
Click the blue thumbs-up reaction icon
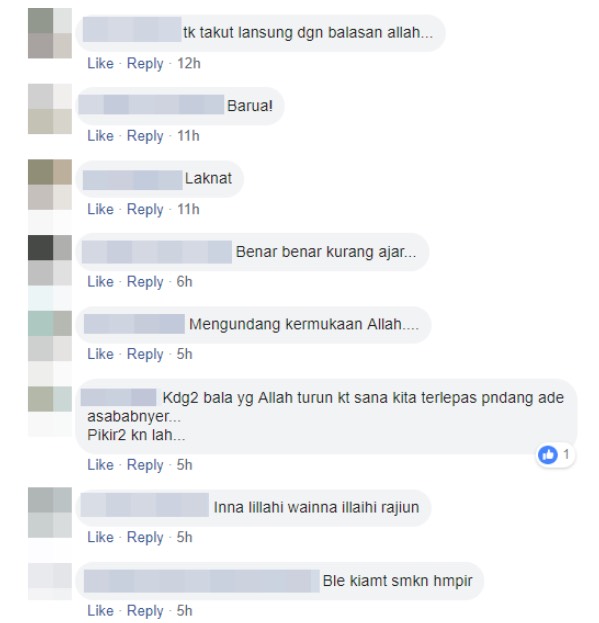[548, 455]
